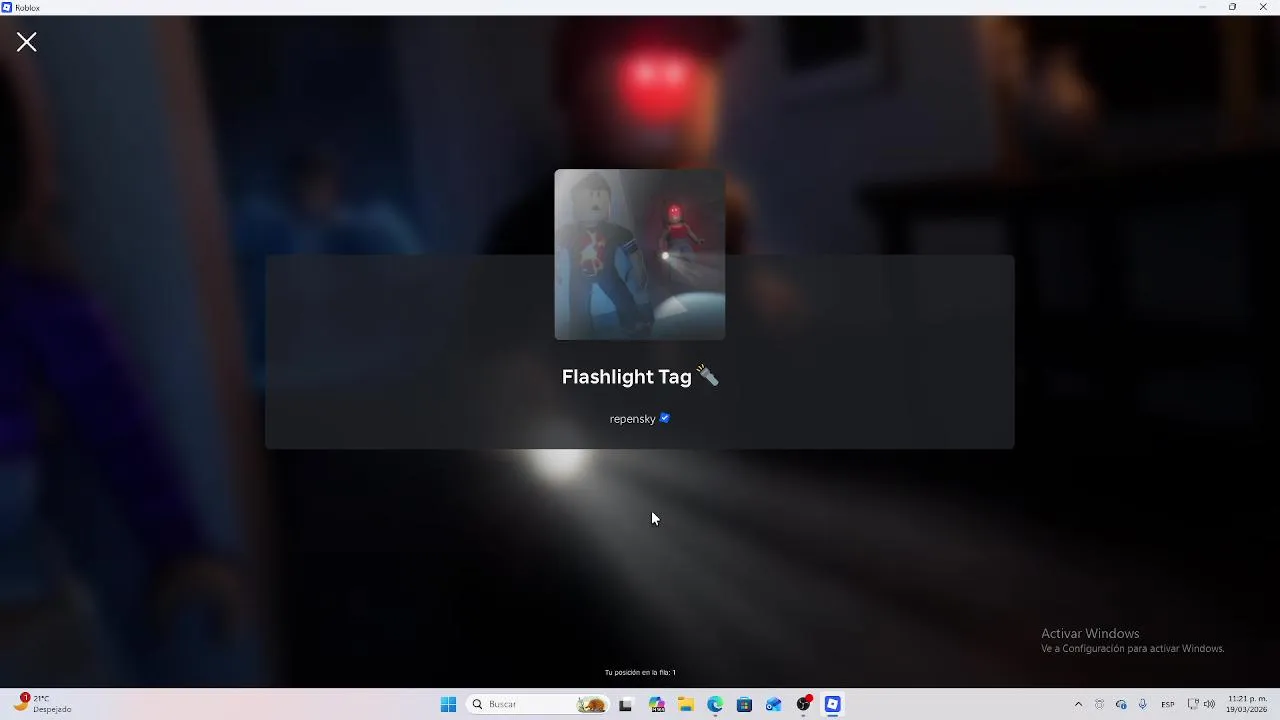The image size is (1280, 720).
Task: Click the Flashlight Tag title text
Action: [x=626, y=377]
